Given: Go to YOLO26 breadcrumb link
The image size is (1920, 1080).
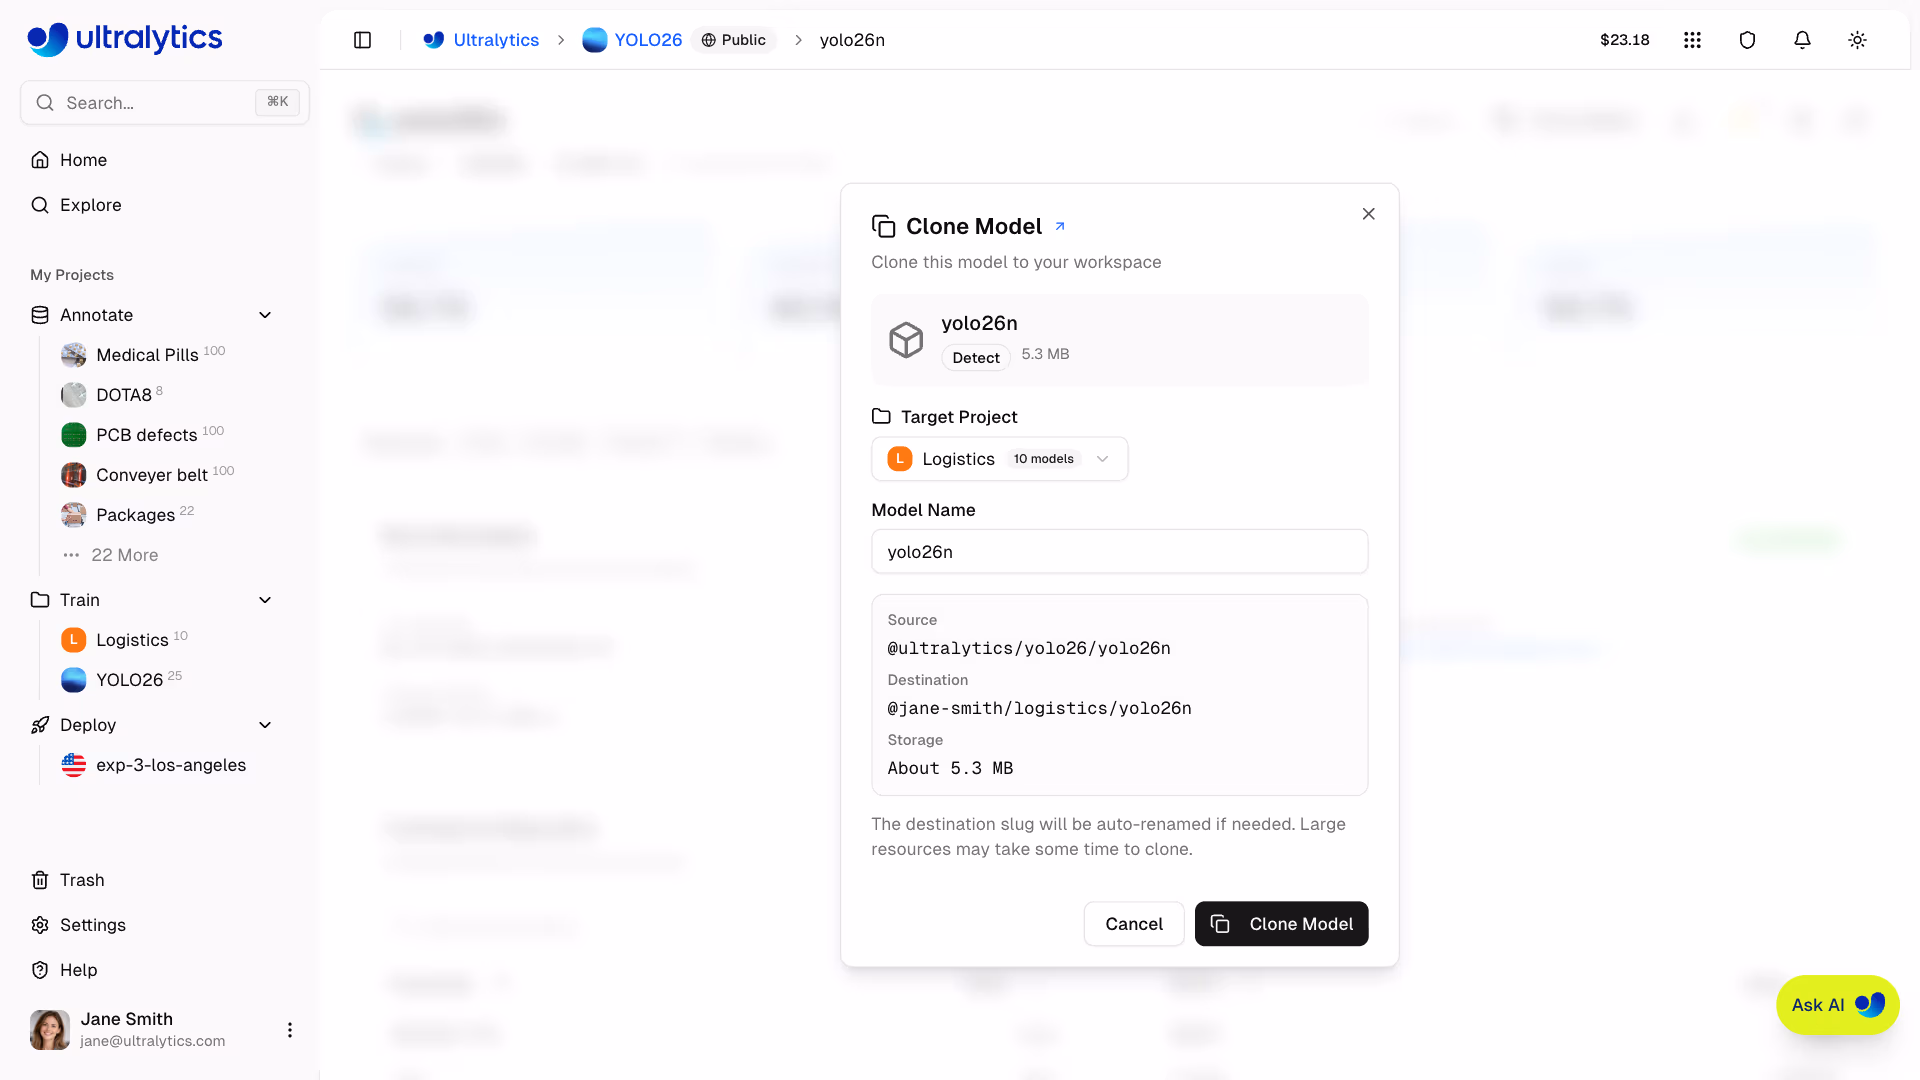Looking at the screenshot, I should (x=648, y=40).
